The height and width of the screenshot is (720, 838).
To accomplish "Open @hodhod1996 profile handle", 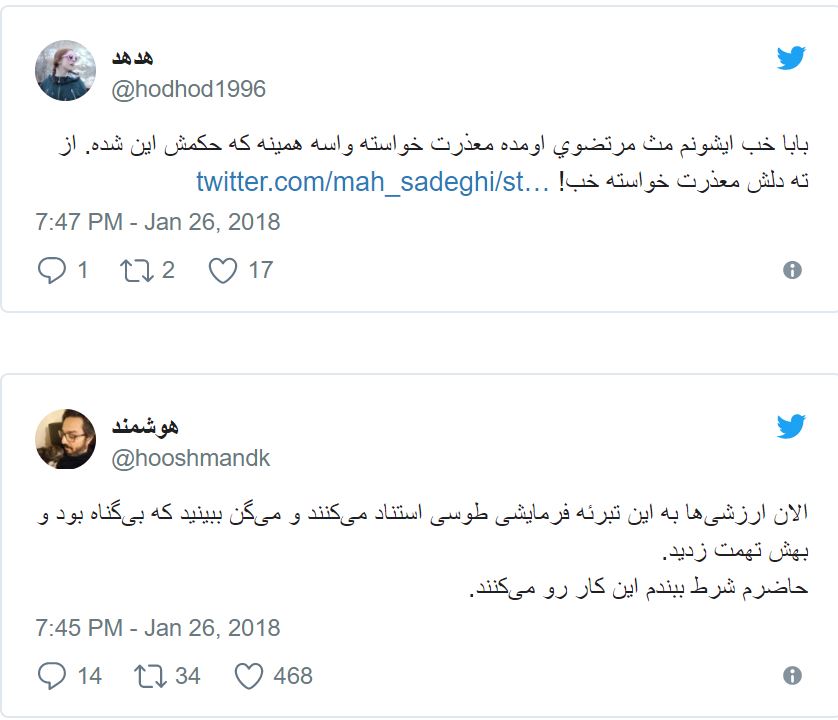I will tap(188, 89).
